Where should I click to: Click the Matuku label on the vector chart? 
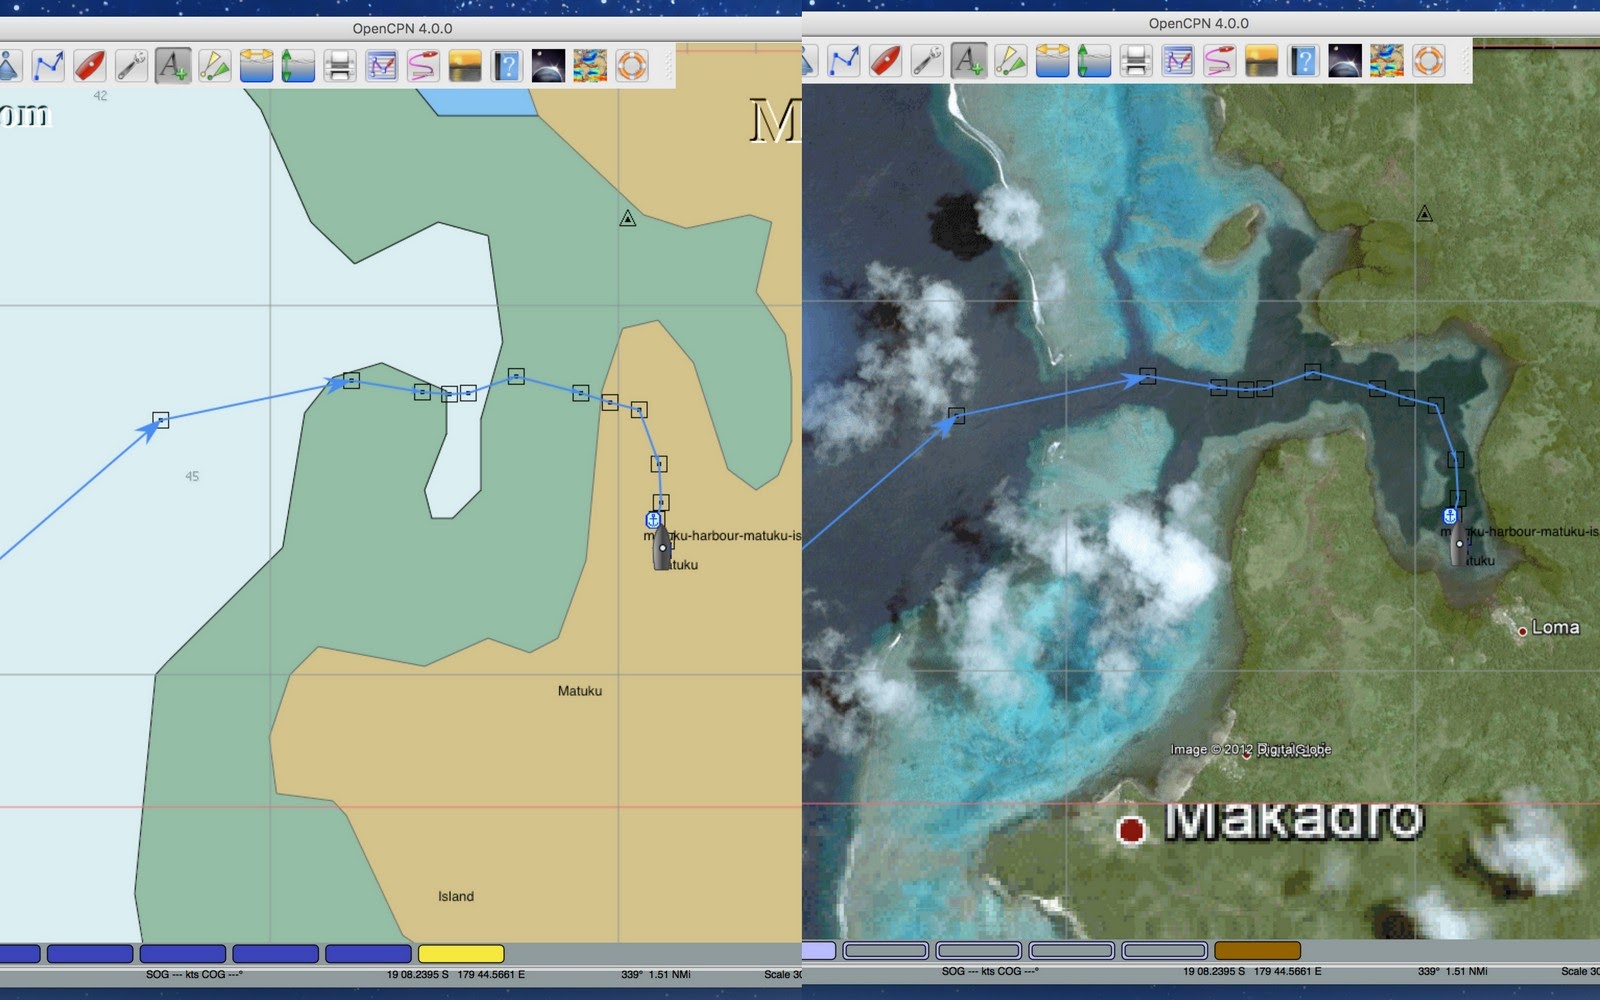click(x=580, y=691)
